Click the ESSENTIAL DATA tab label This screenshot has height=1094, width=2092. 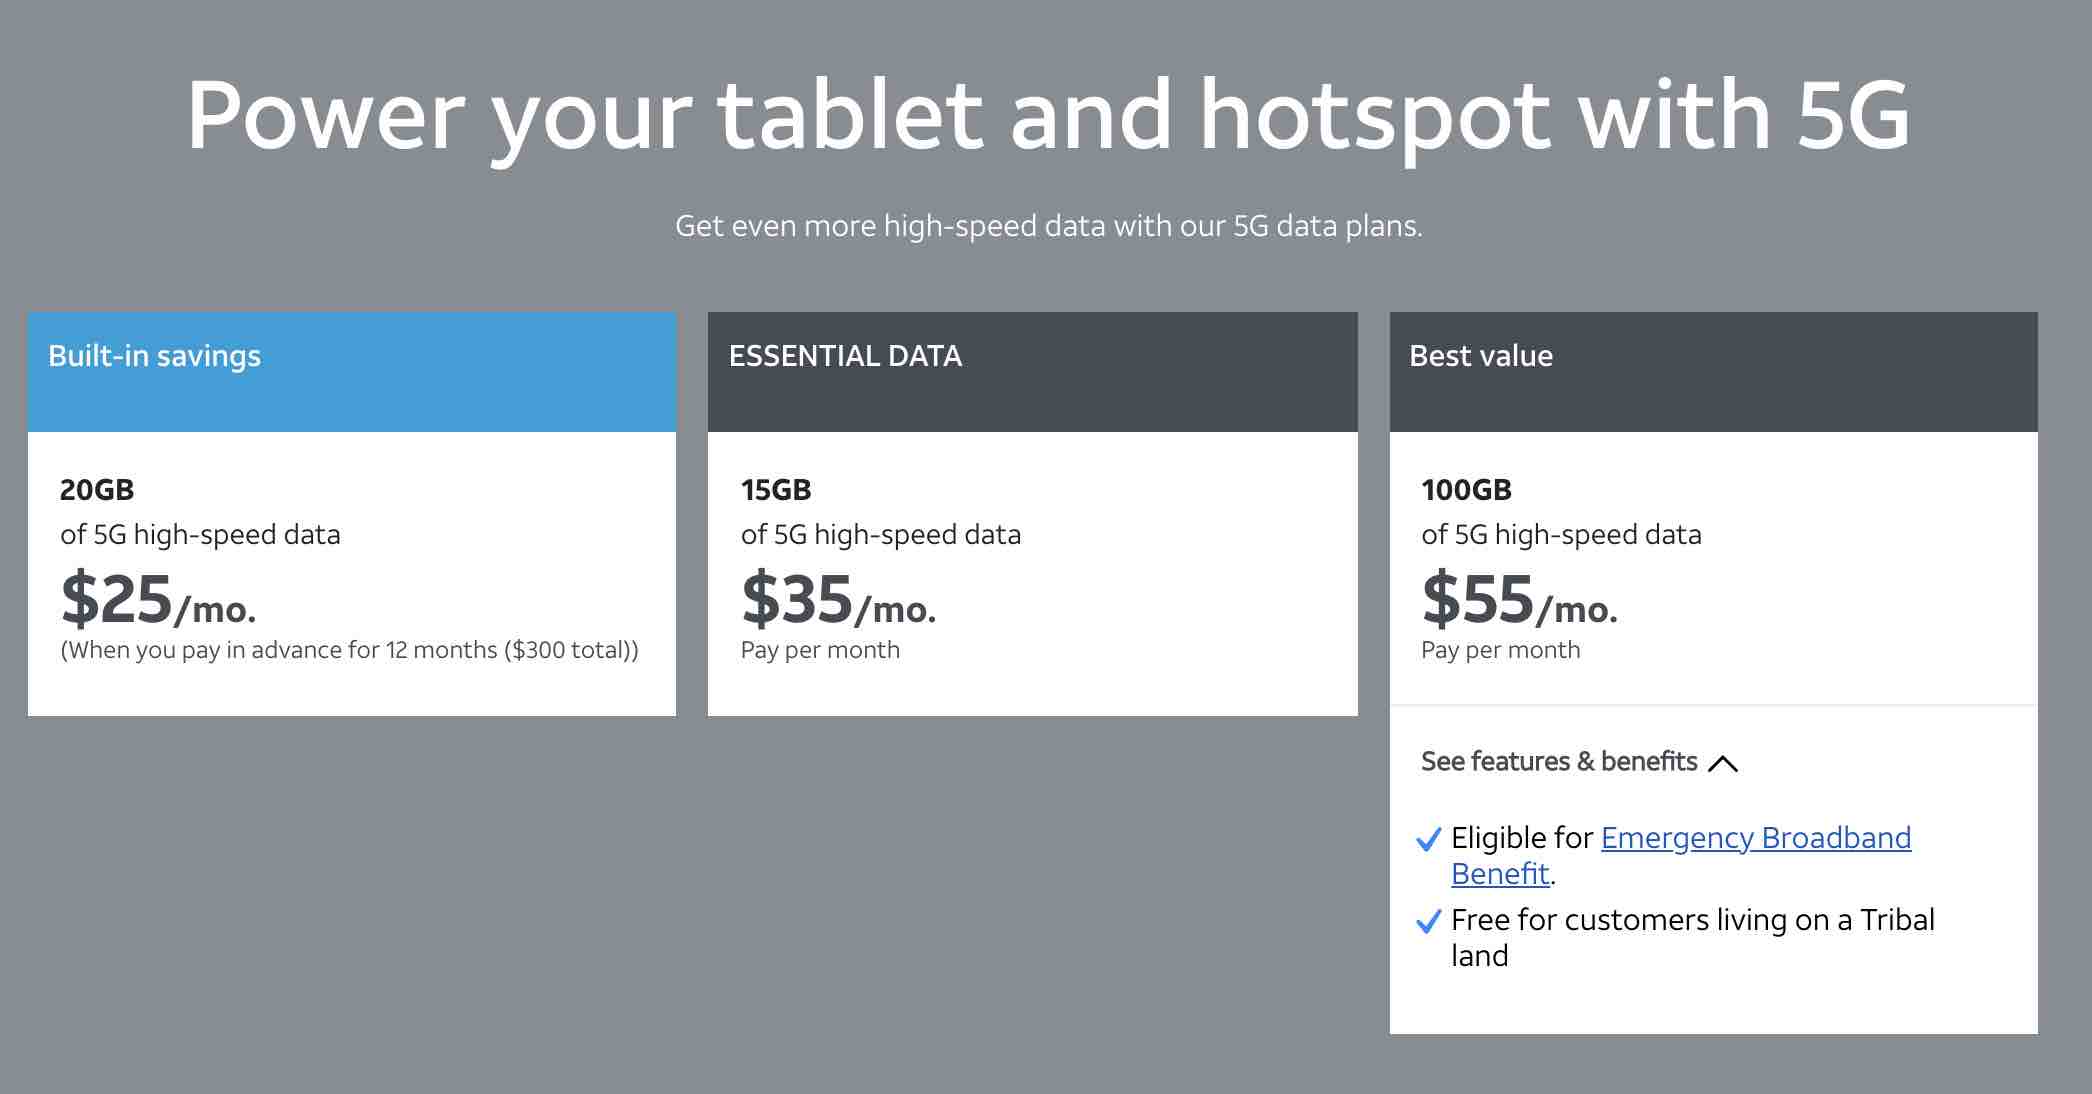844,357
